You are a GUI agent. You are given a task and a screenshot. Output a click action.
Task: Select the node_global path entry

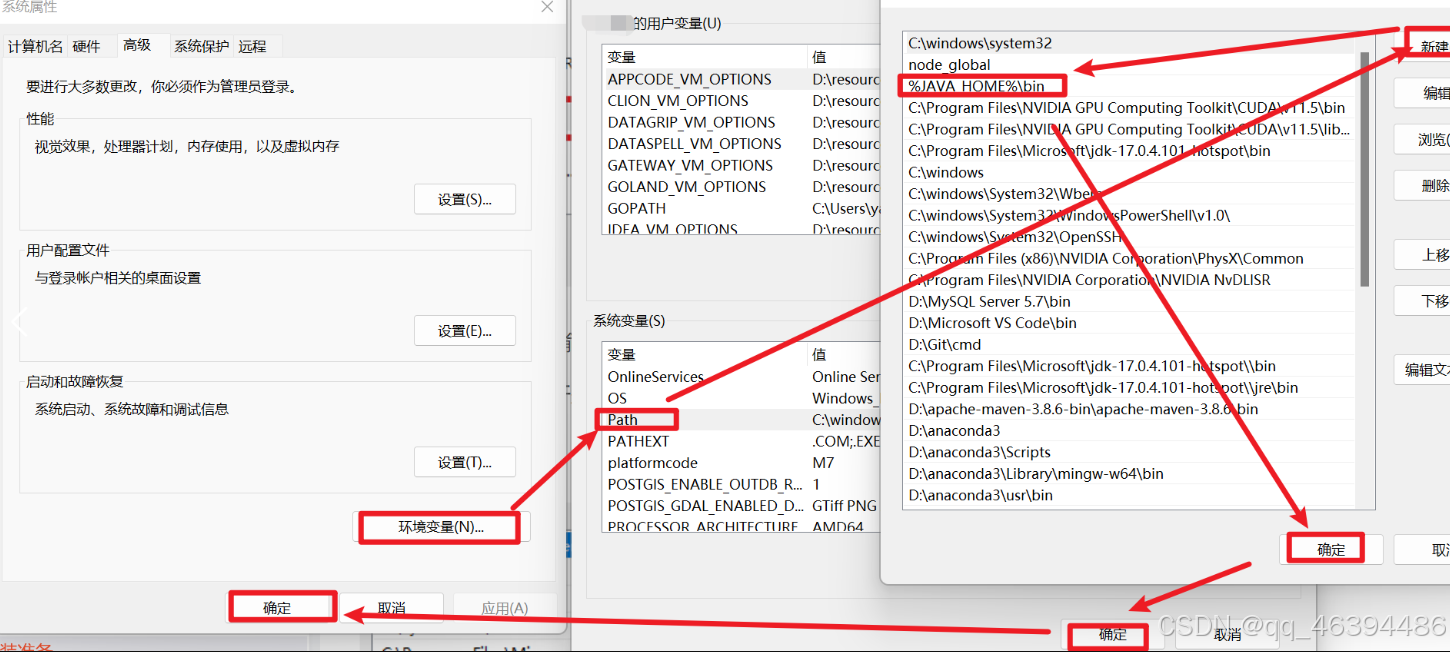click(x=1130, y=65)
